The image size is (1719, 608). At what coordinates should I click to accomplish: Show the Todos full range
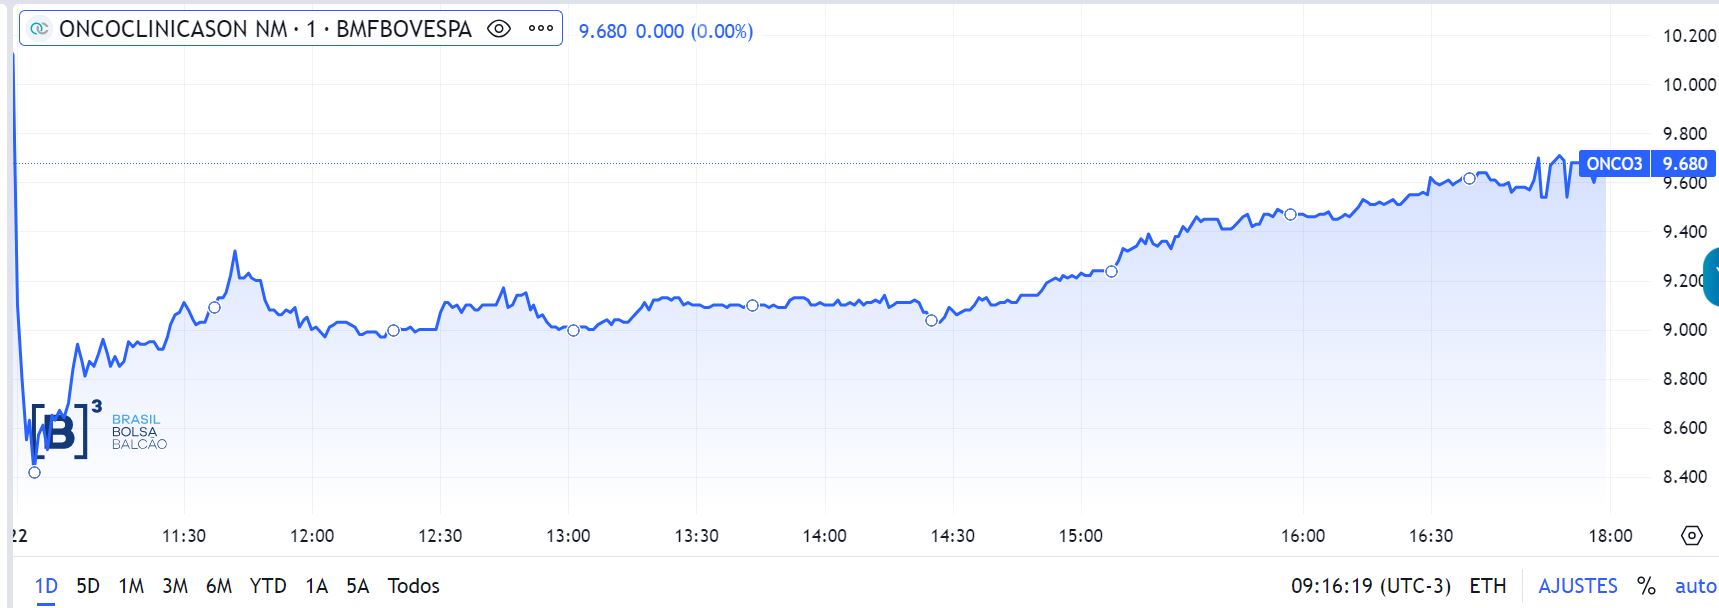click(x=413, y=586)
